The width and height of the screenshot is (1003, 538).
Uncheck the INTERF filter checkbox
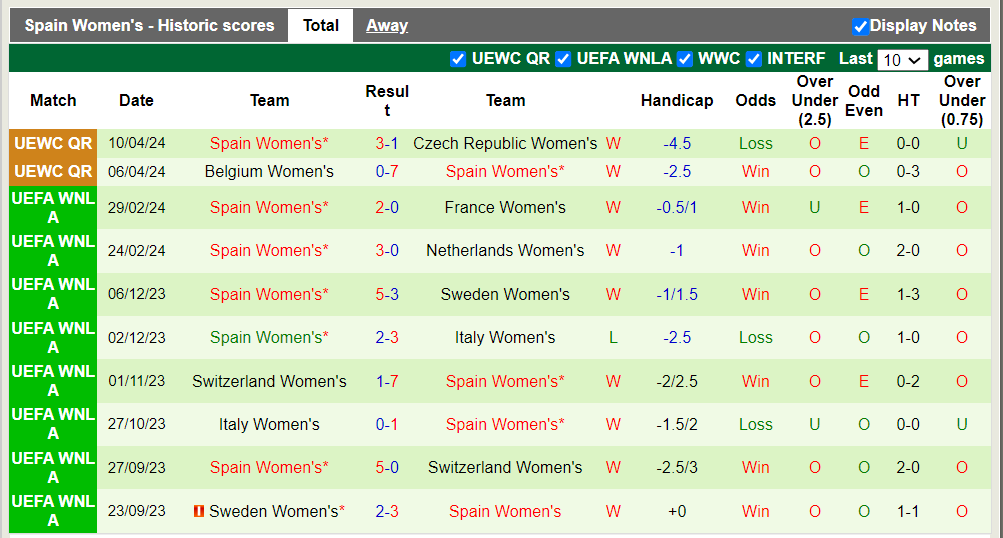[x=754, y=59]
